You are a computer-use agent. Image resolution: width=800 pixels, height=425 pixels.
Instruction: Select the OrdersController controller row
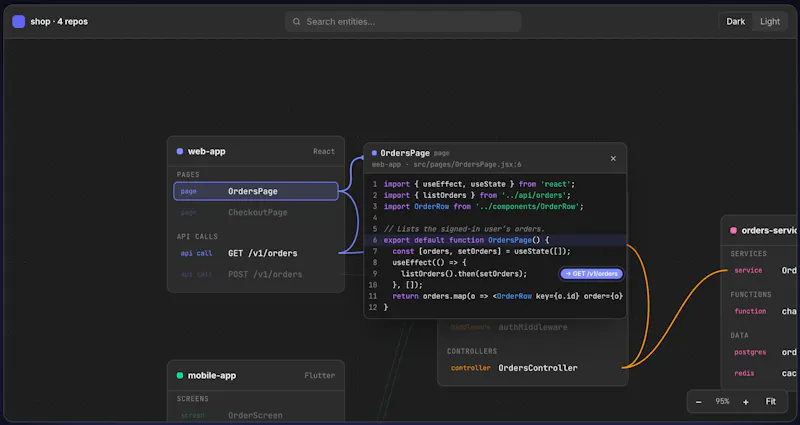click(x=533, y=368)
